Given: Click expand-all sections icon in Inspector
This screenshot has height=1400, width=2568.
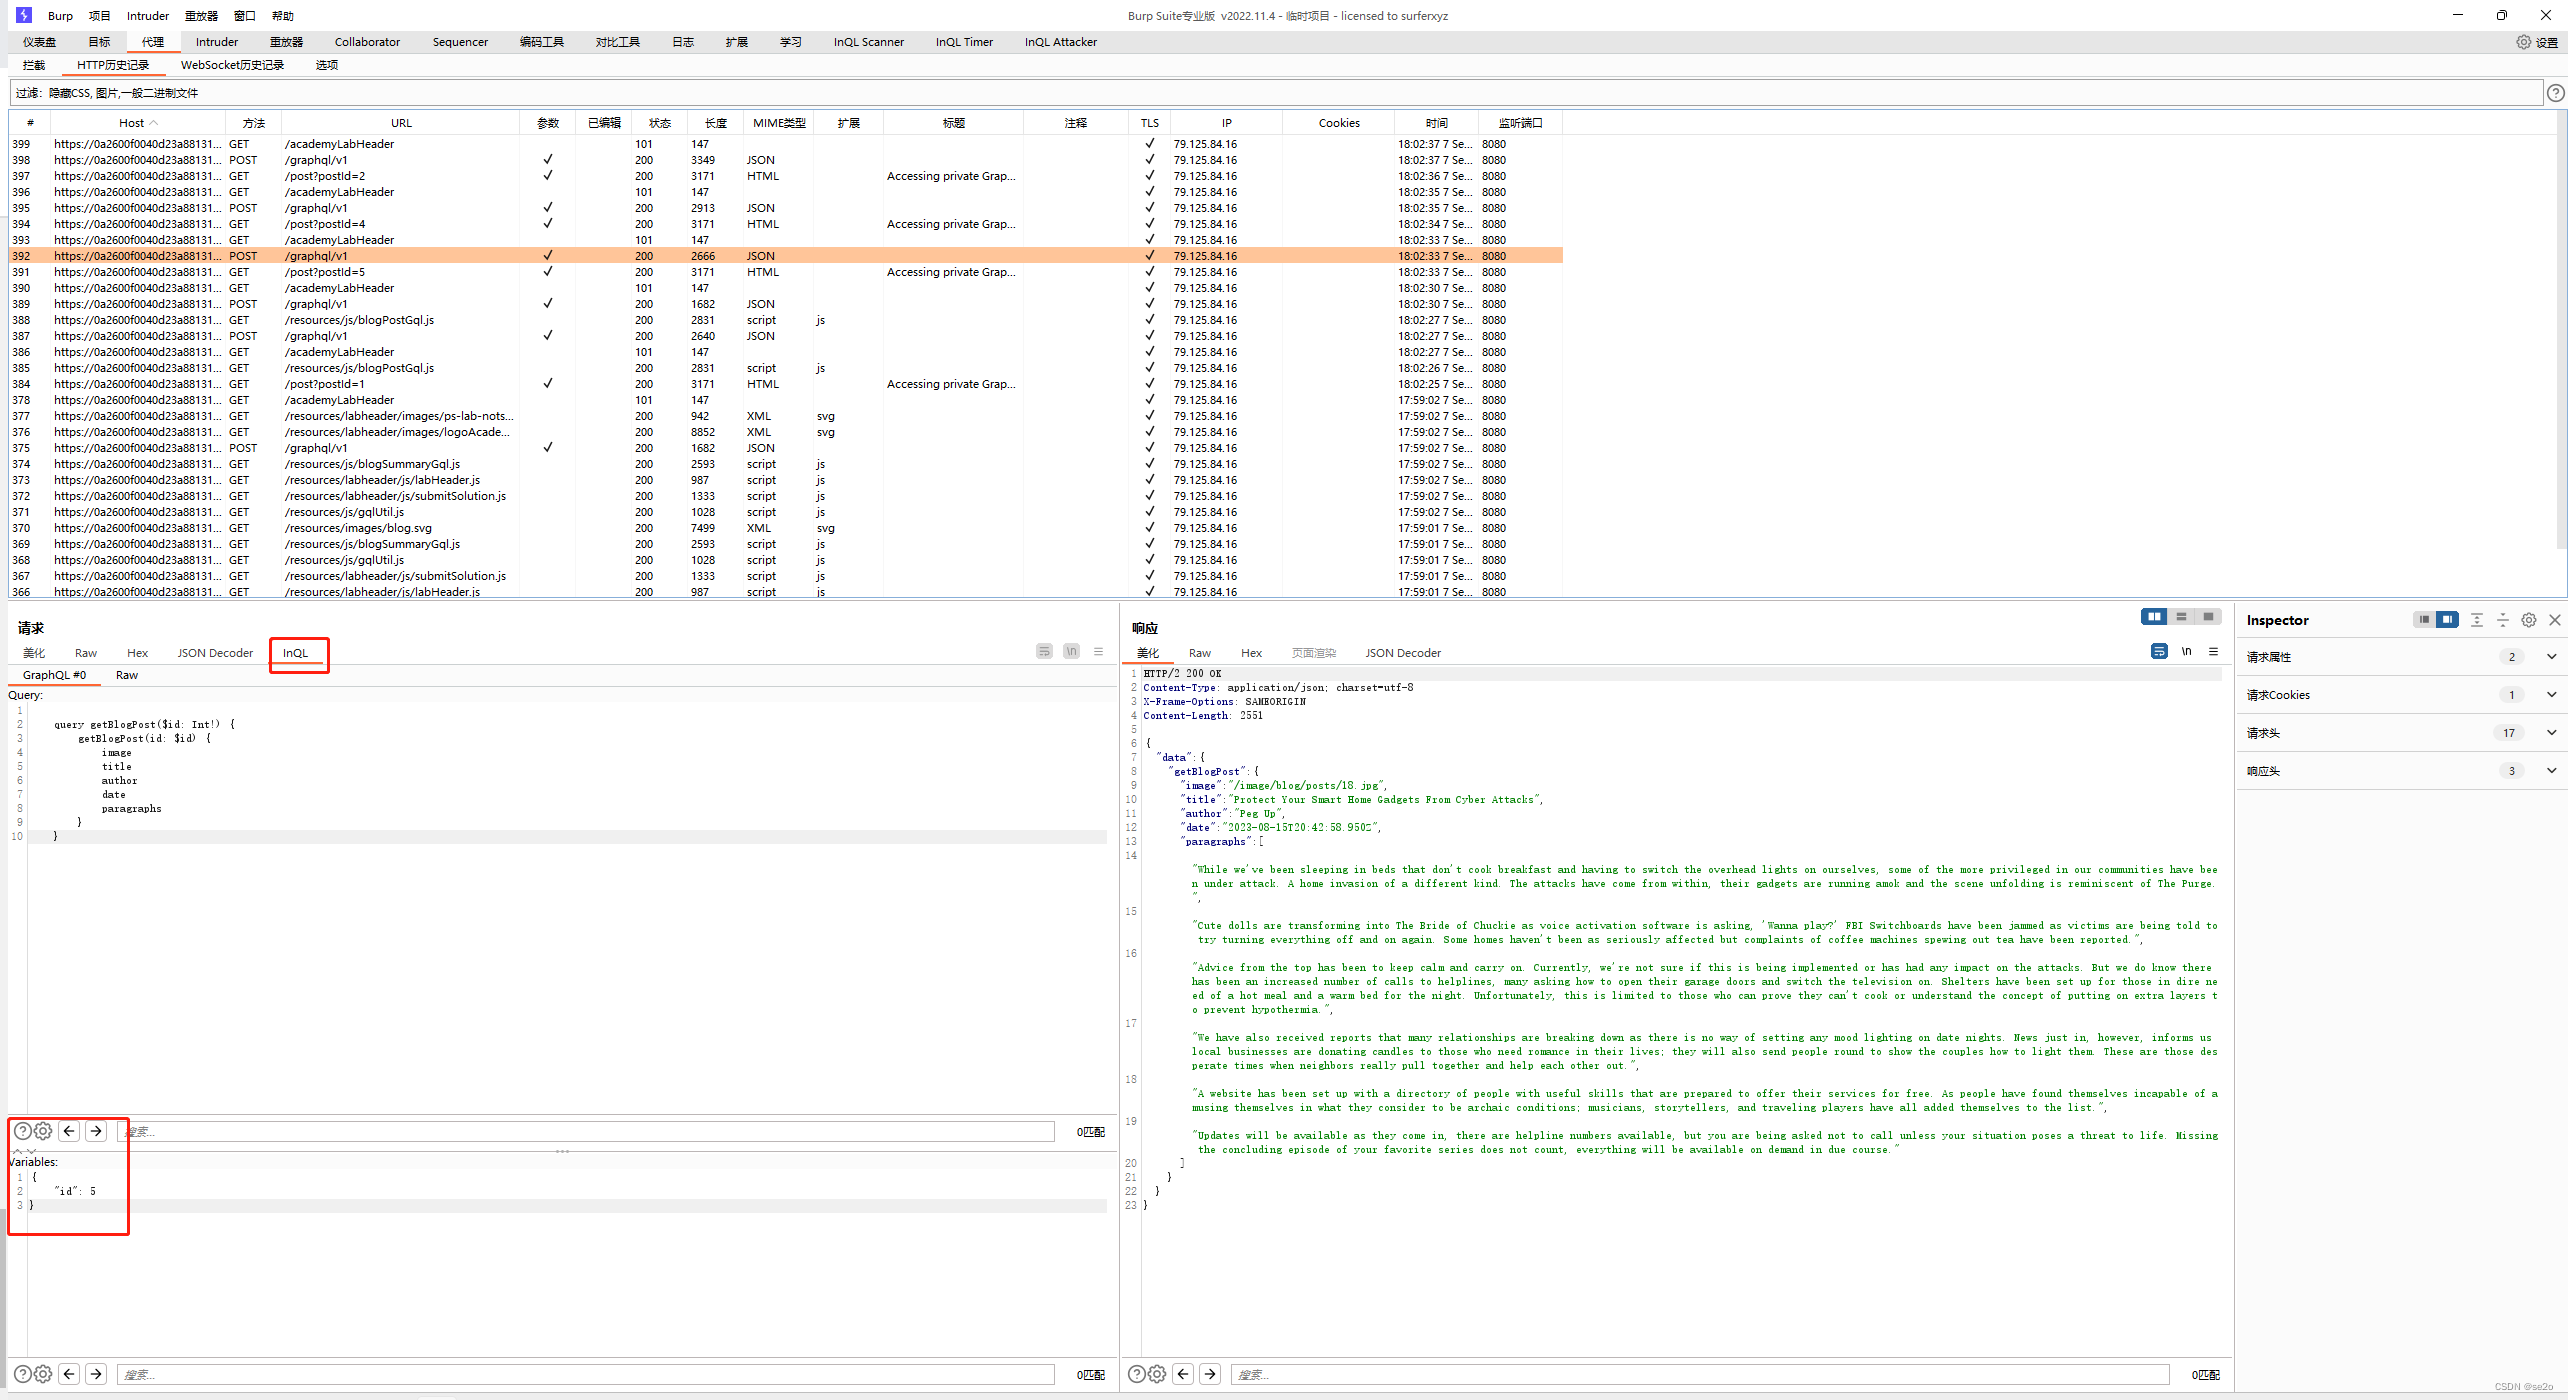Looking at the screenshot, I should coord(2476,620).
